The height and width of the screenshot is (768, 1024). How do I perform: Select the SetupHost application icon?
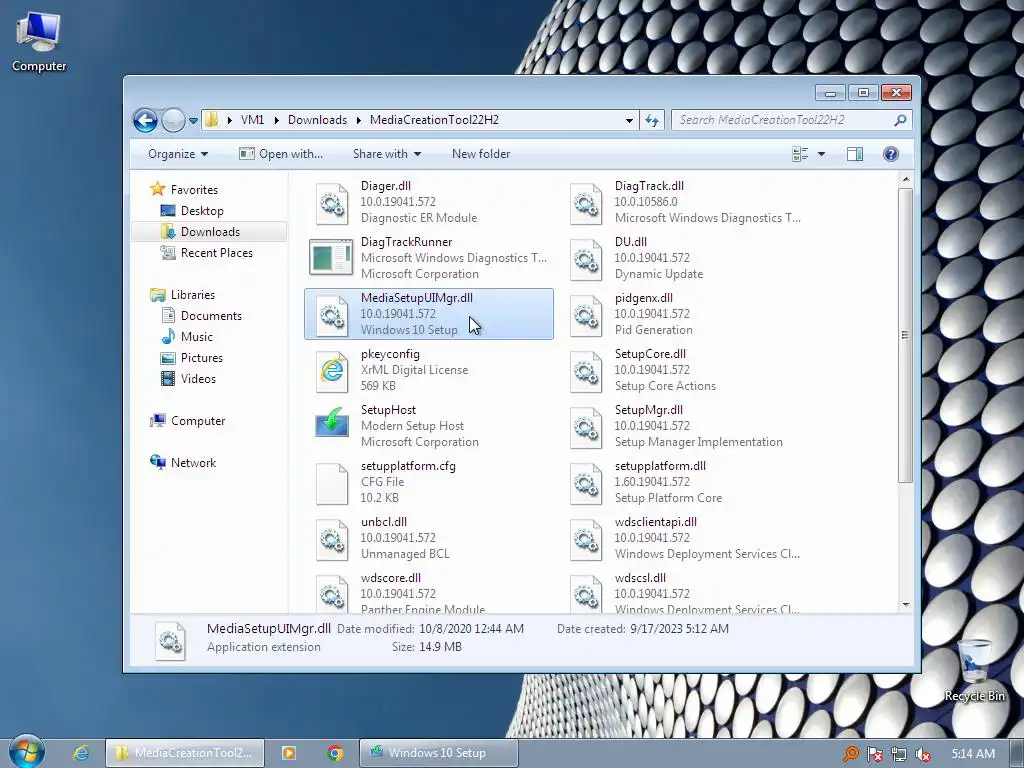point(332,423)
